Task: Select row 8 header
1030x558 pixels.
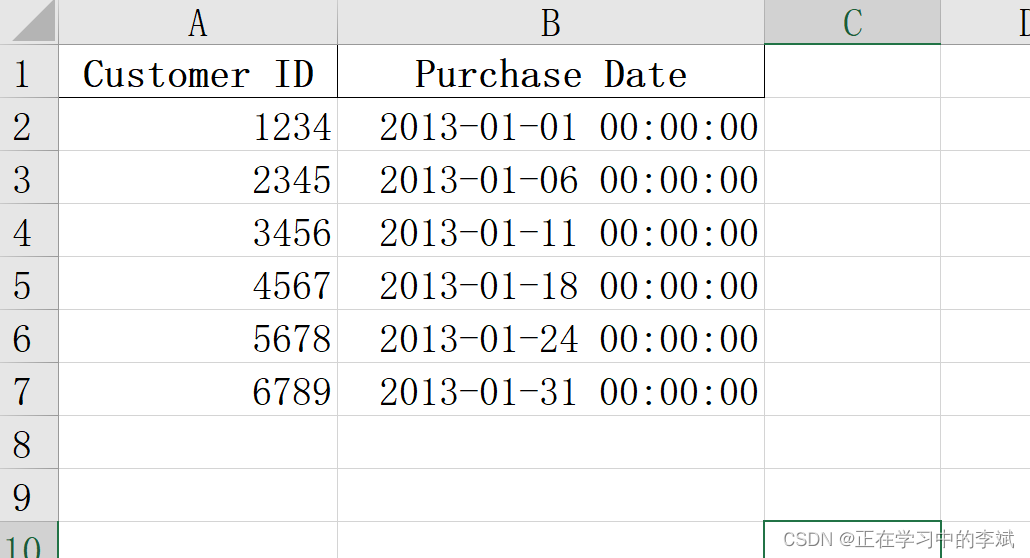Action: click(x=29, y=442)
